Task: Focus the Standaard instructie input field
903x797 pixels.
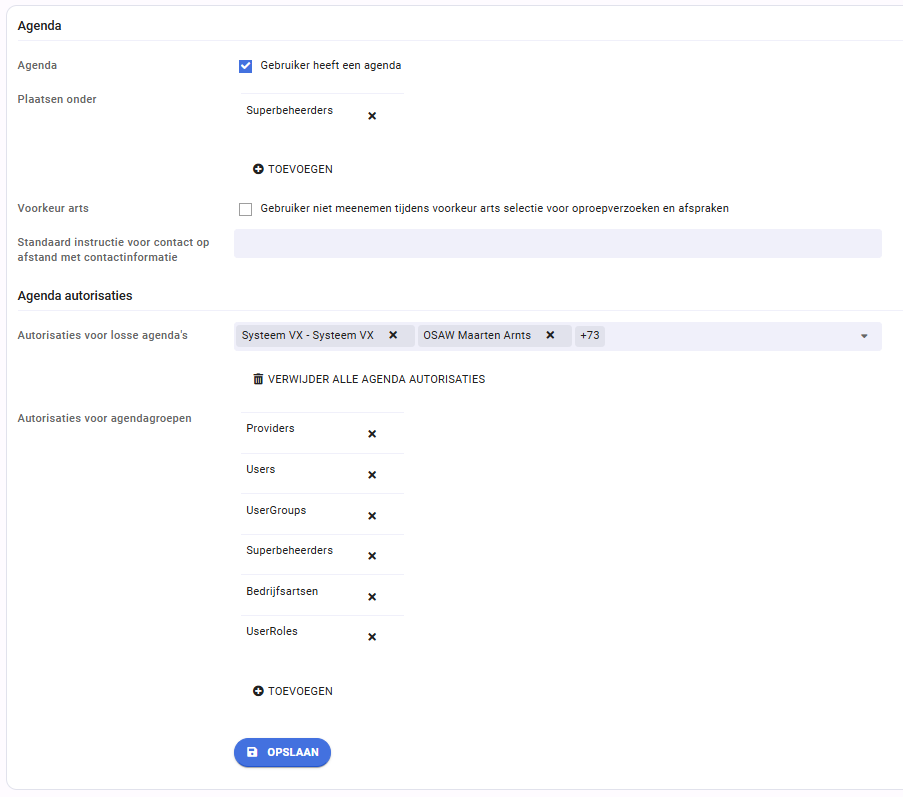Action: tap(557, 244)
